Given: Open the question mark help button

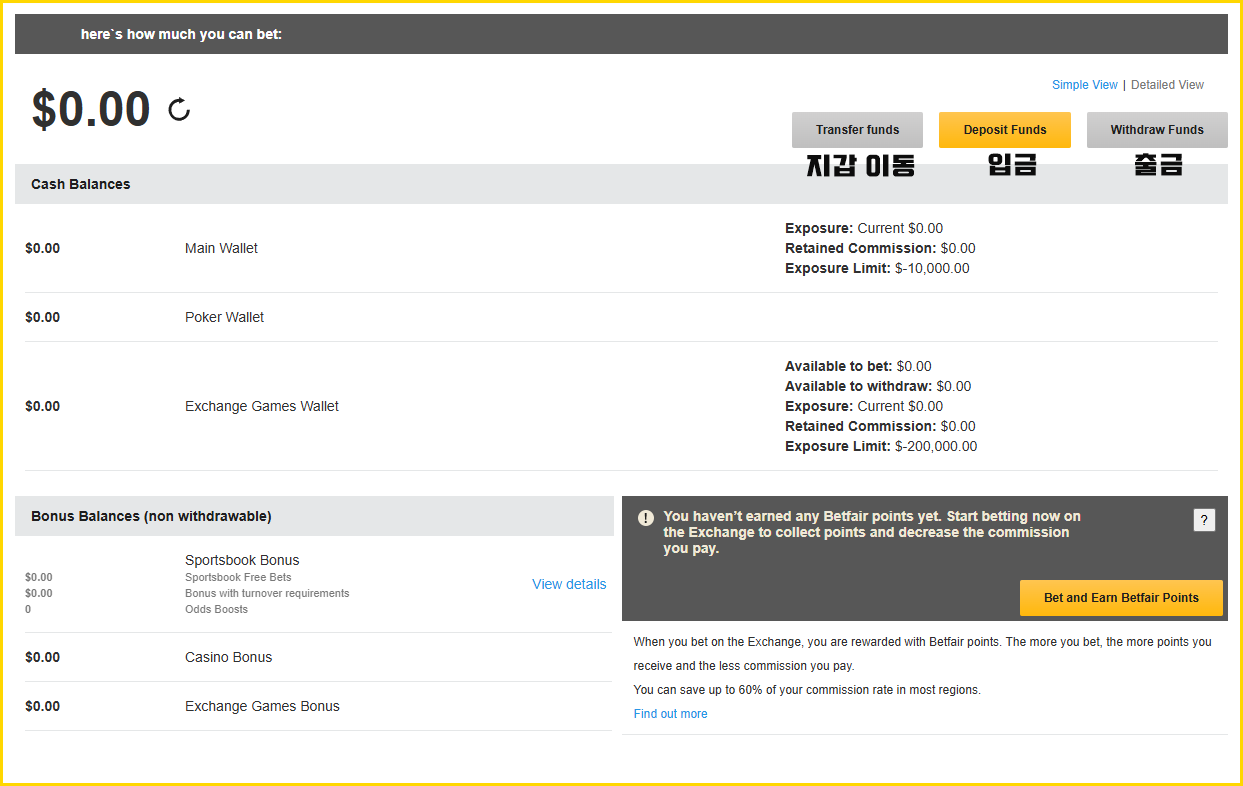Looking at the screenshot, I should tap(1204, 520).
